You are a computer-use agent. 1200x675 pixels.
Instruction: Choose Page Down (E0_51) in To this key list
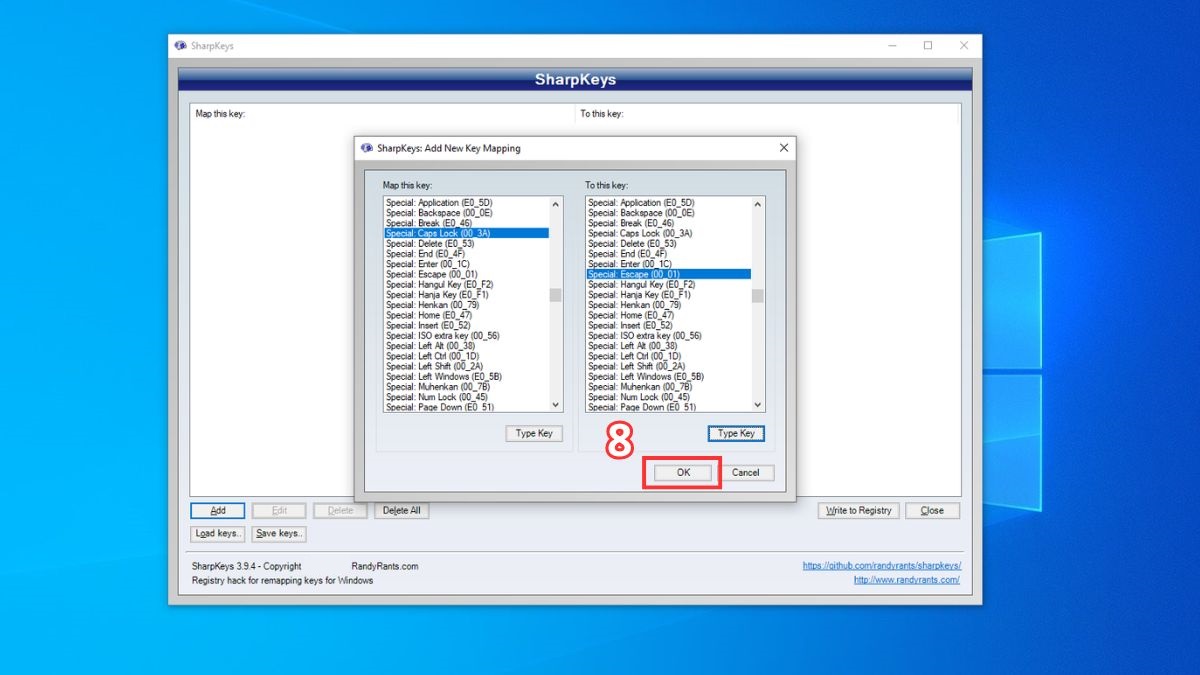coord(669,408)
